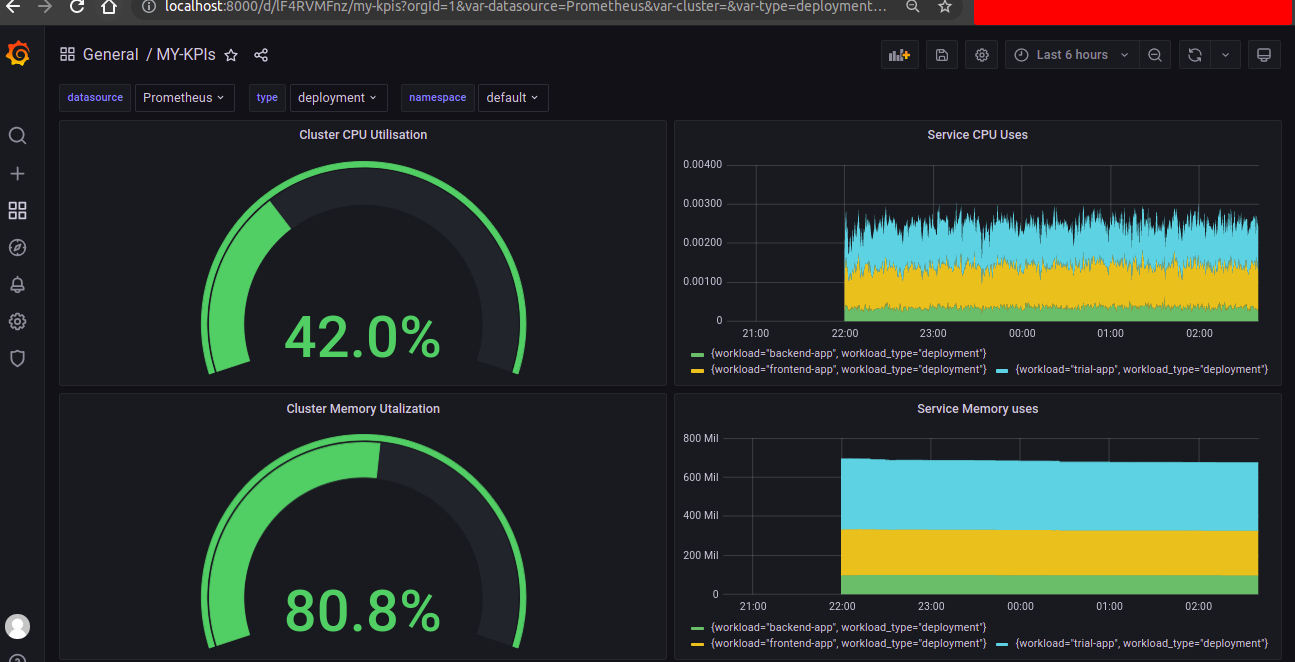Viewport: 1295px width, 662px height.
Task: Zoom out the time range
Action: [1155, 55]
